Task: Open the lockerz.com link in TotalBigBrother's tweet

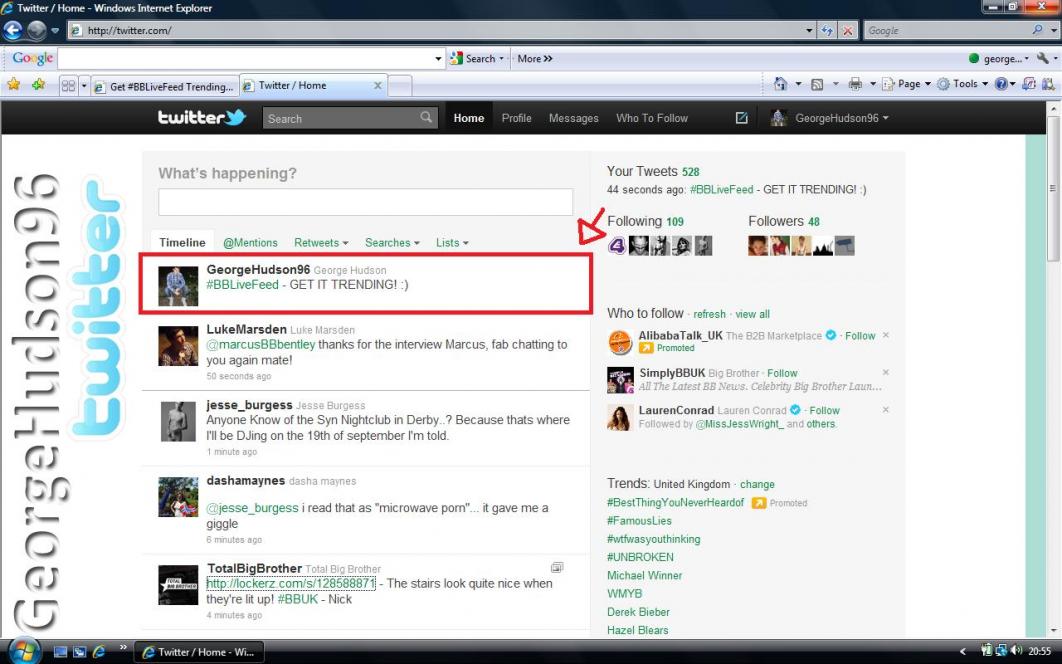Action: coord(291,583)
